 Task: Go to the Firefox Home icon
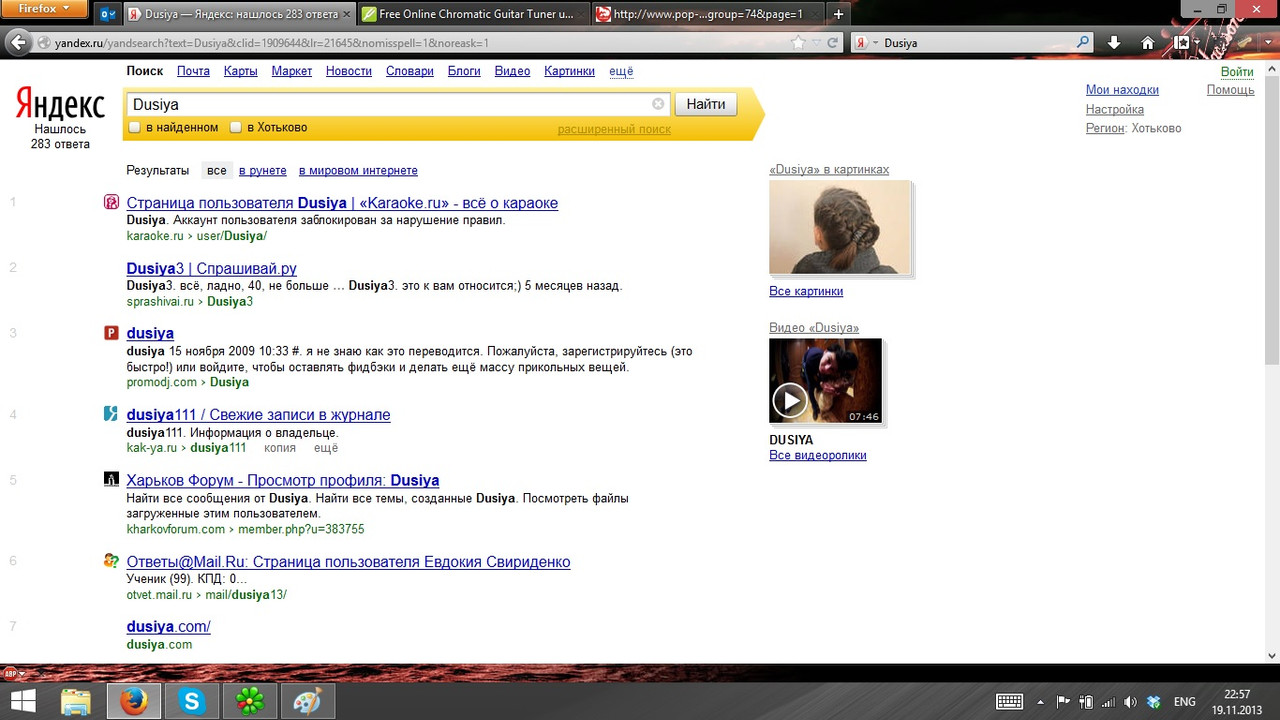point(1148,43)
